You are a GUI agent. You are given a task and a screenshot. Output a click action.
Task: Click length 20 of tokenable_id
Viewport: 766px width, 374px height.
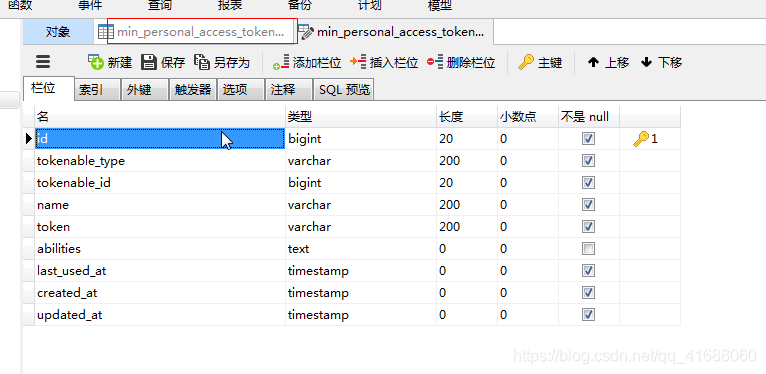pos(467,183)
